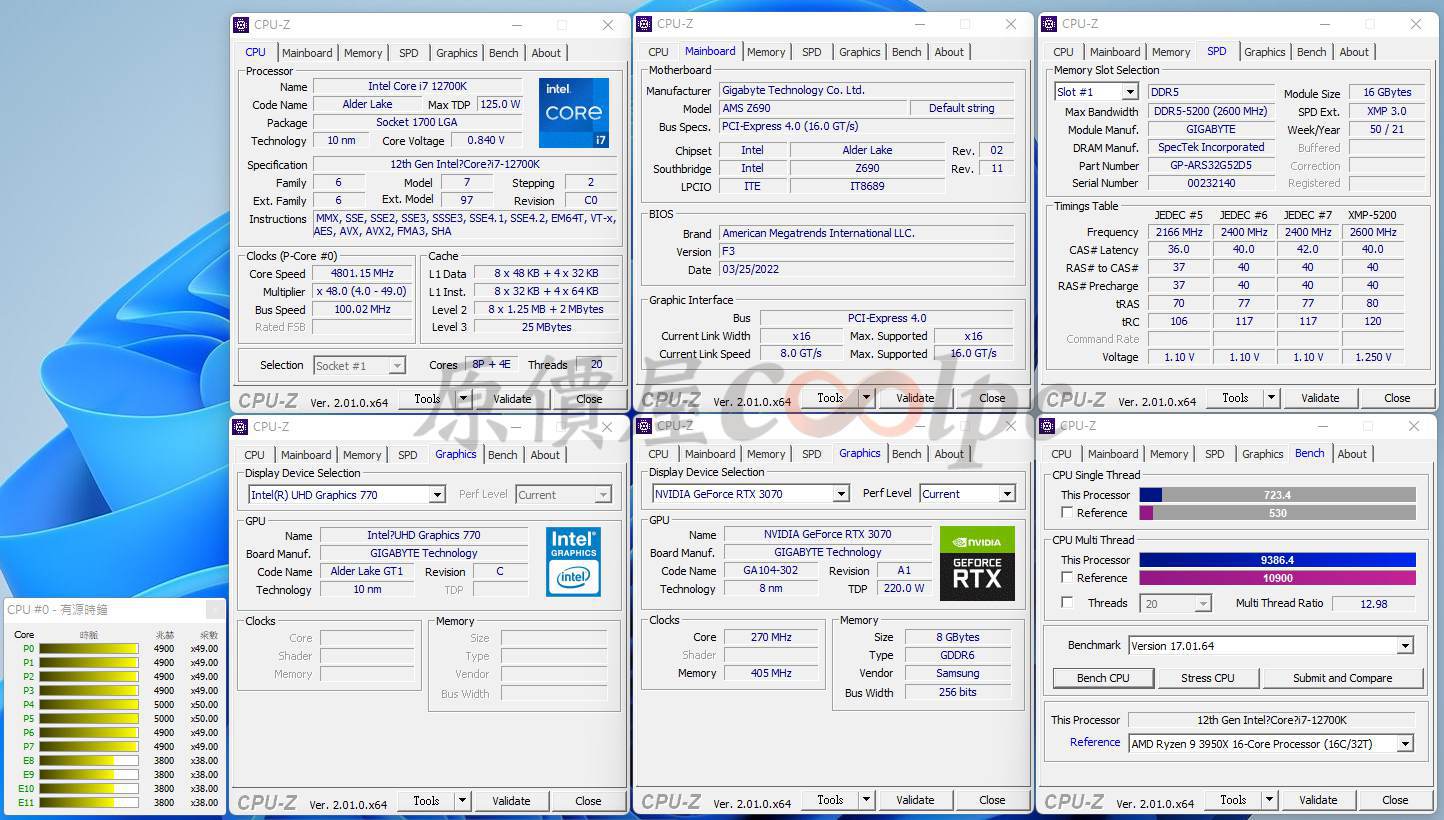This screenshot has height=820, width=1444.
Task: Enable Reference checkbox under CPU Single Thread
Action: click(x=1067, y=513)
